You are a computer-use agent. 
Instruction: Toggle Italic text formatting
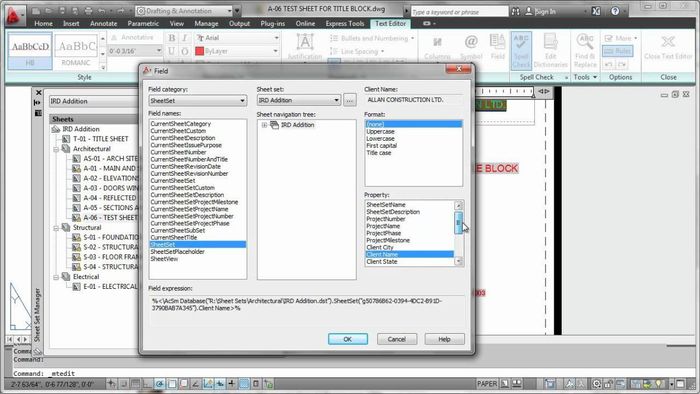tap(184, 38)
